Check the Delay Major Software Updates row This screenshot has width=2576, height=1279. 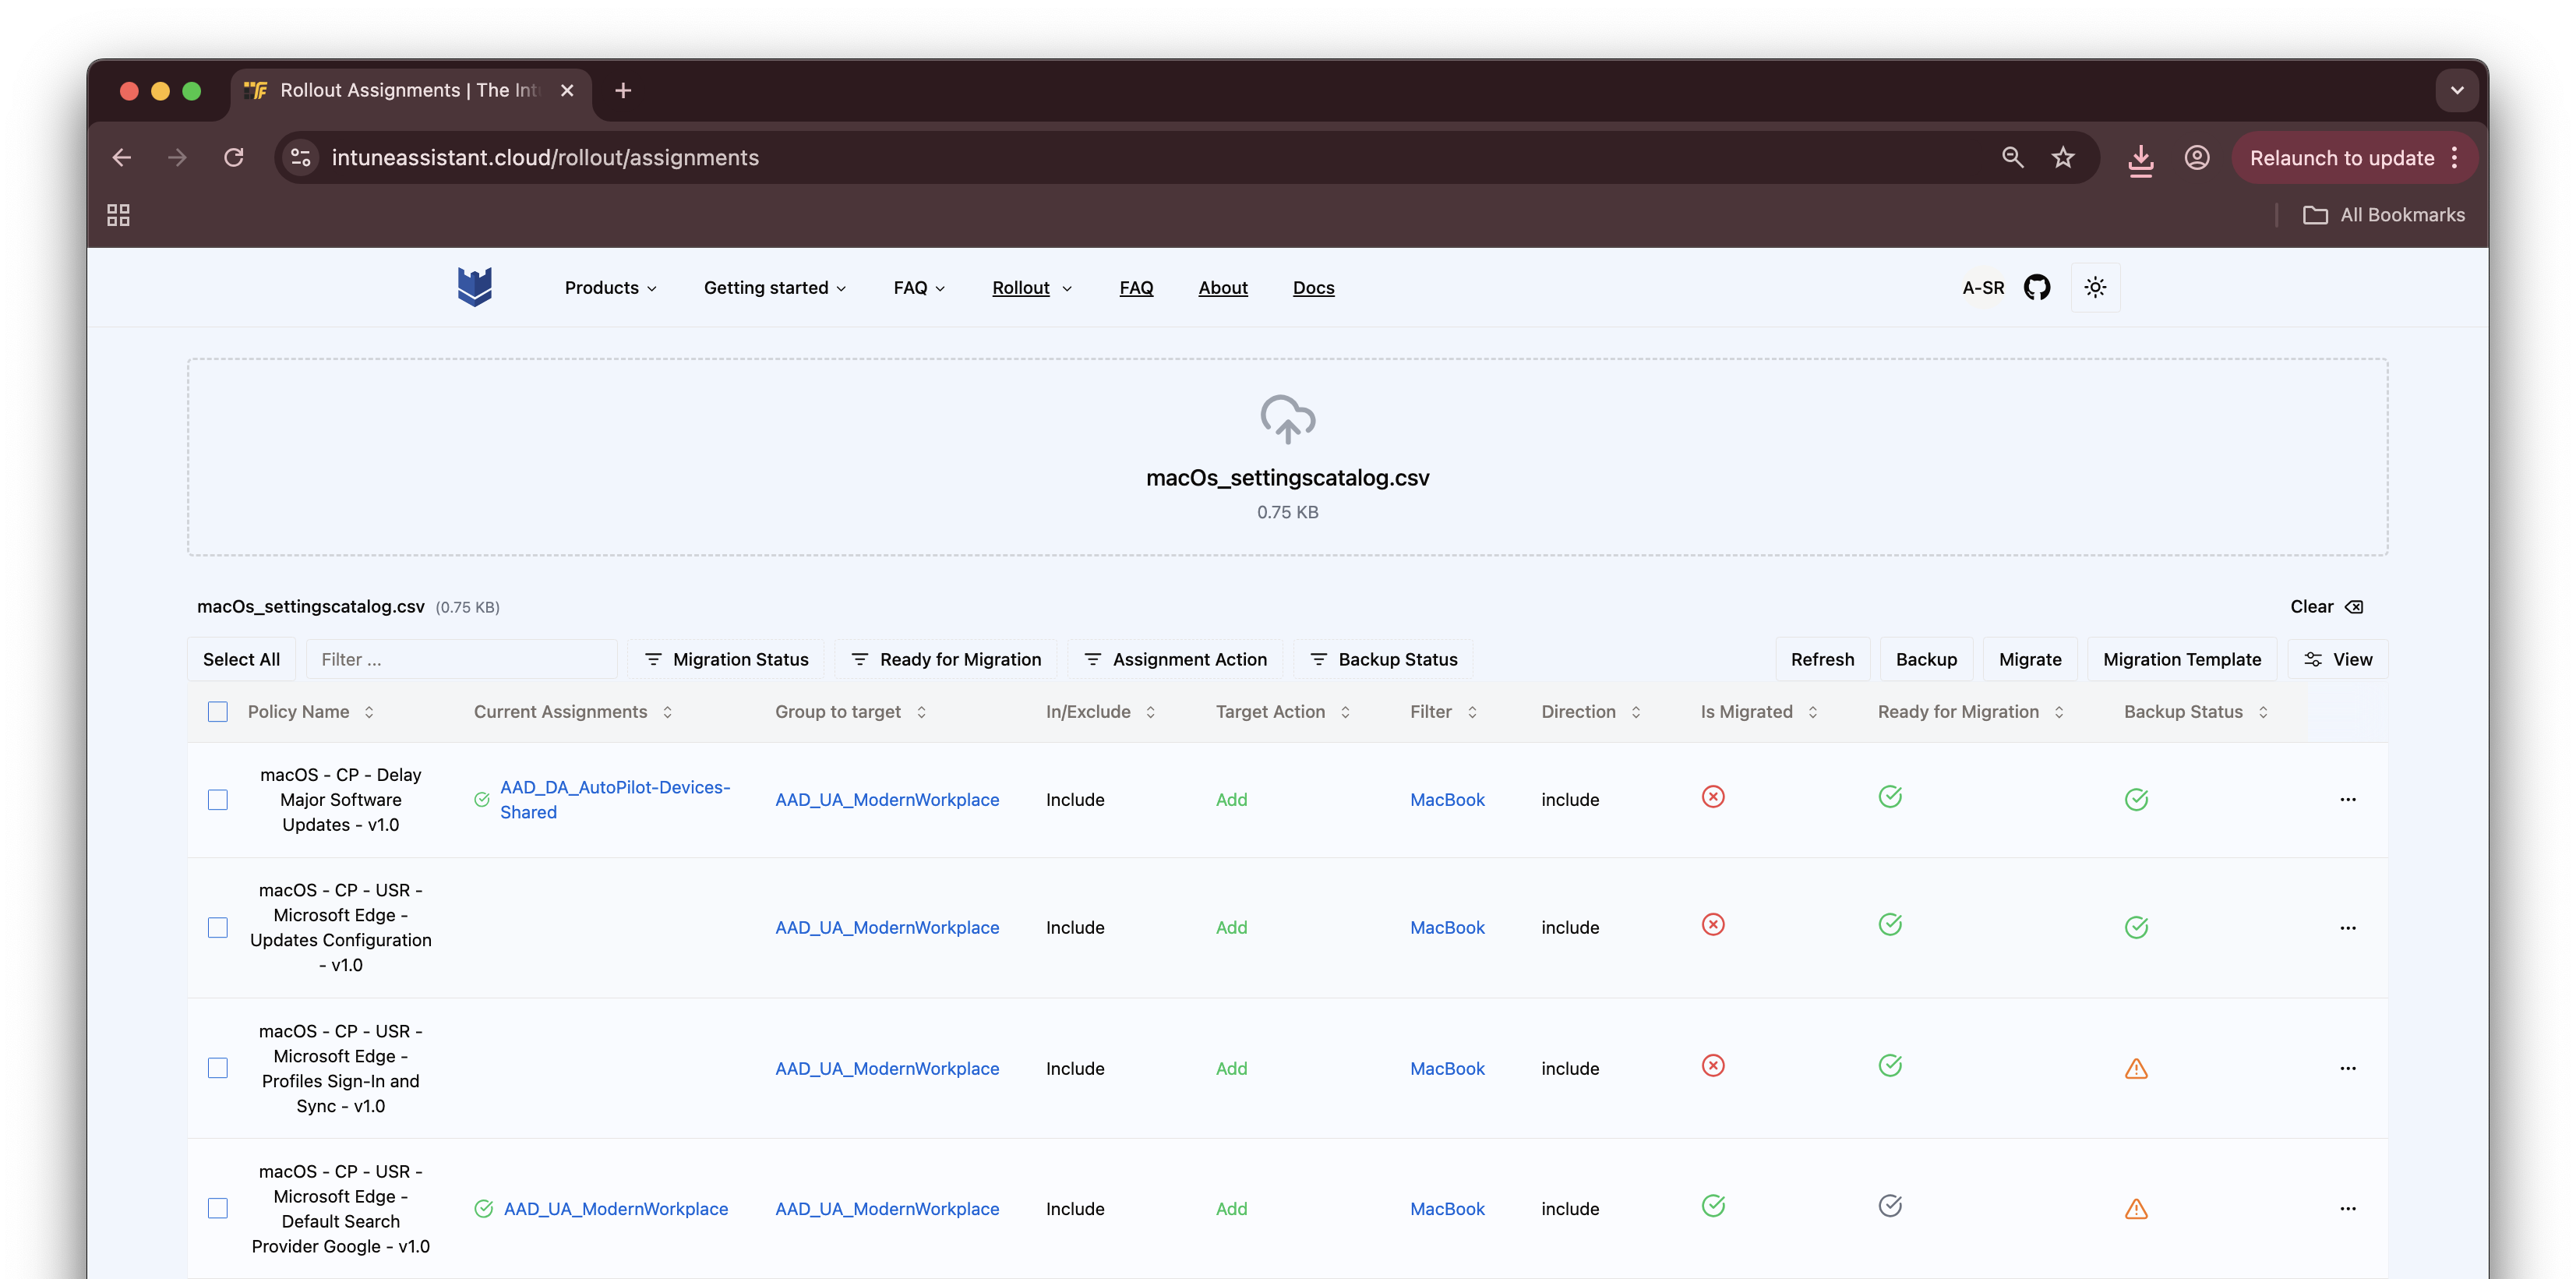coord(218,800)
